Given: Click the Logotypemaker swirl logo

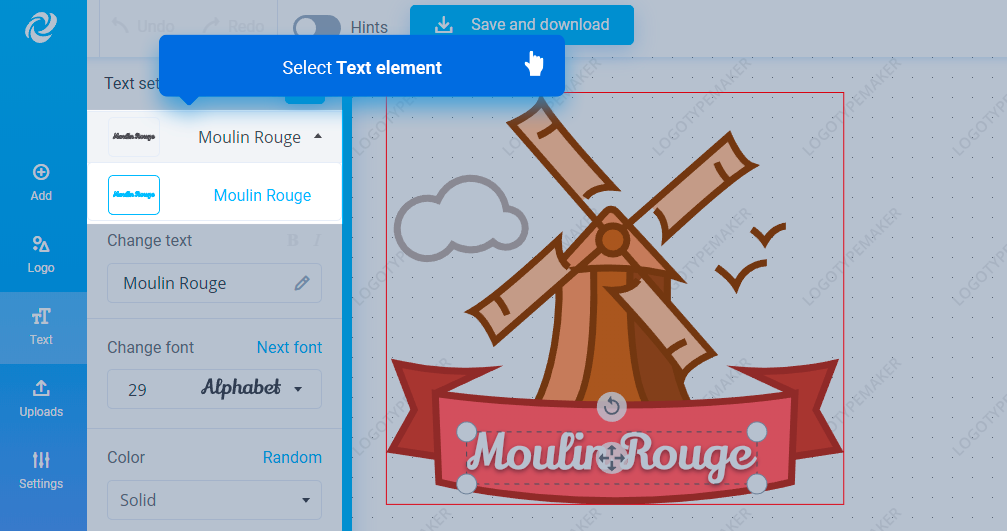Looking at the screenshot, I should click(x=40, y=28).
